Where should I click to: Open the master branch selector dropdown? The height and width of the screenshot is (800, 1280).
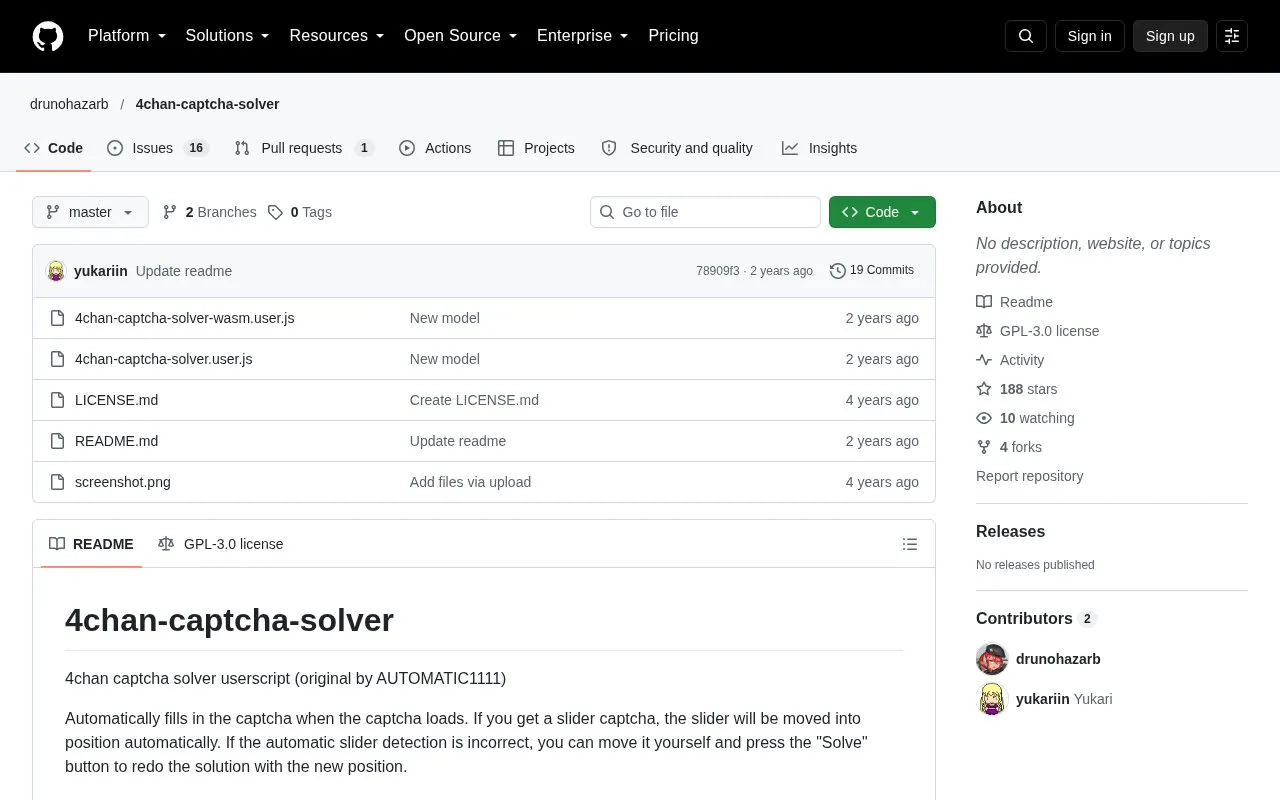tap(90, 212)
